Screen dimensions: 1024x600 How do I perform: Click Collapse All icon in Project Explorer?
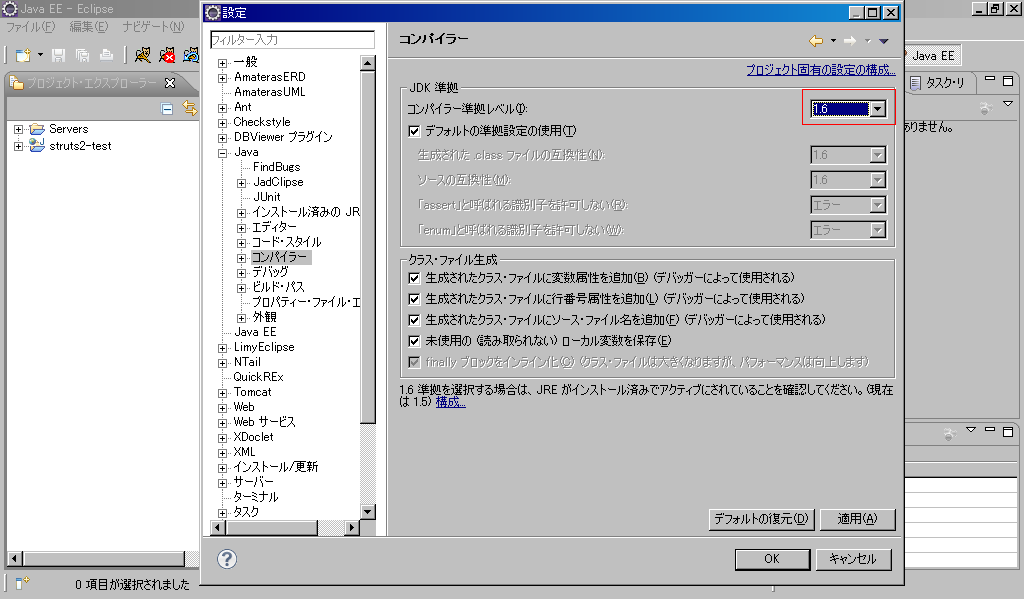tap(167, 109)
